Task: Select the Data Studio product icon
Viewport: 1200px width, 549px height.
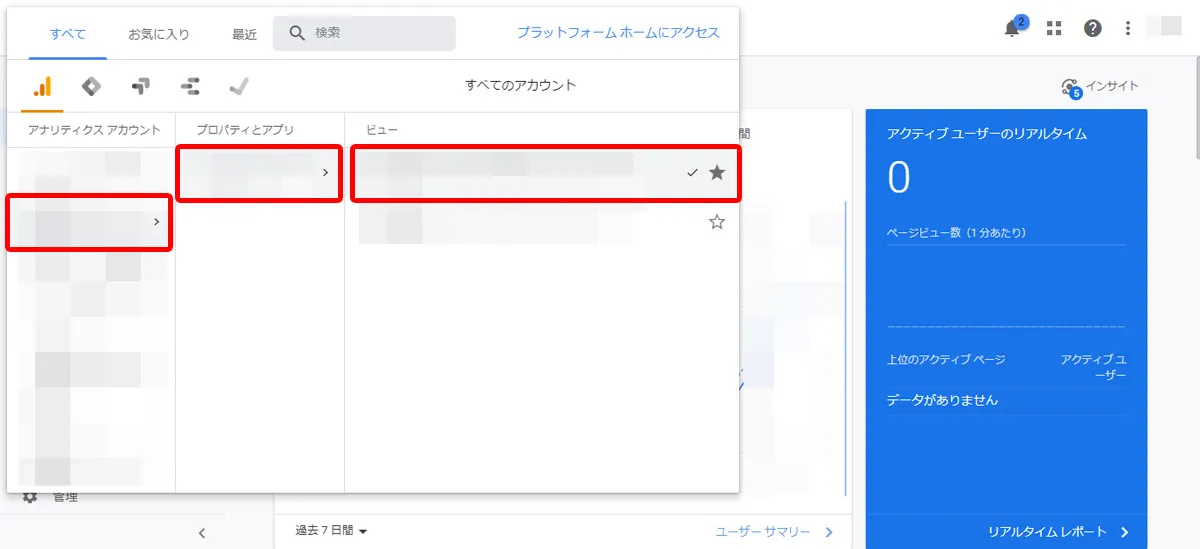Action: coord(189,87)
